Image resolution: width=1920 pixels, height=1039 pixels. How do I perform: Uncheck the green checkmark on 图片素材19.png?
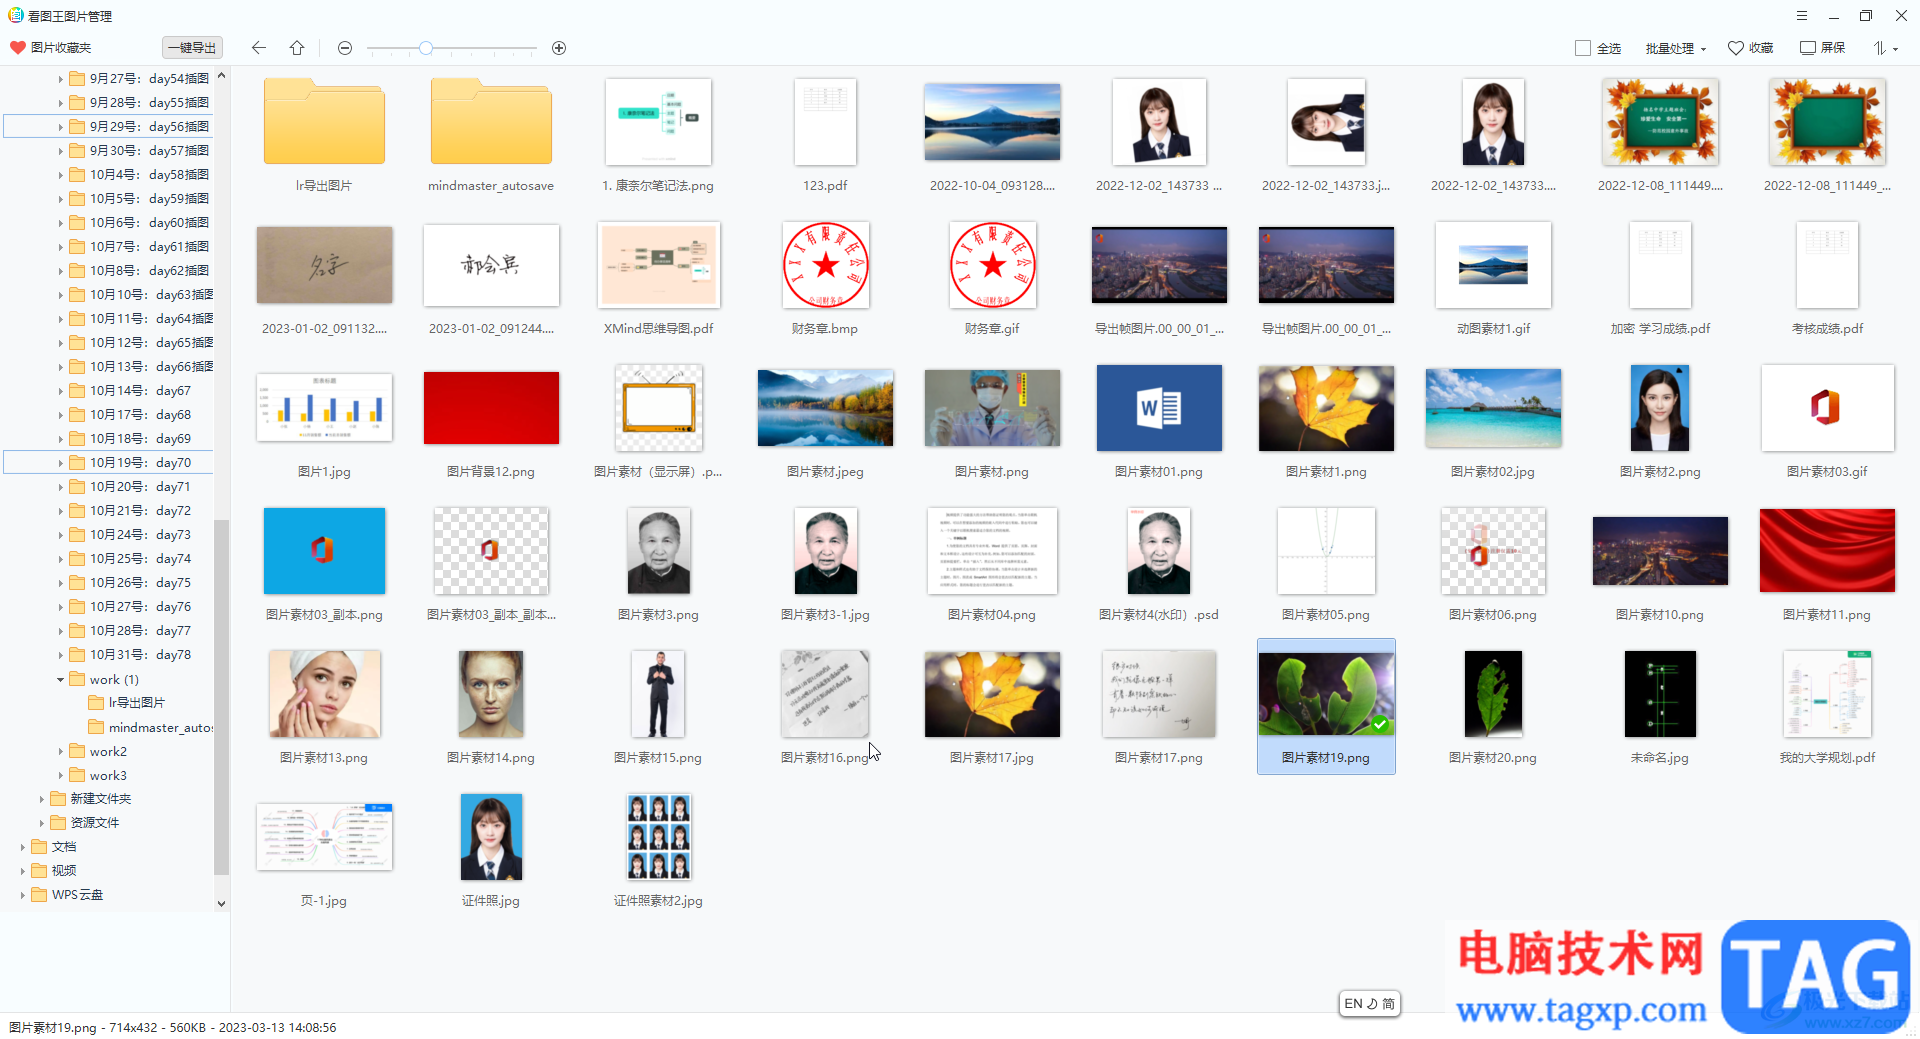1380,725
